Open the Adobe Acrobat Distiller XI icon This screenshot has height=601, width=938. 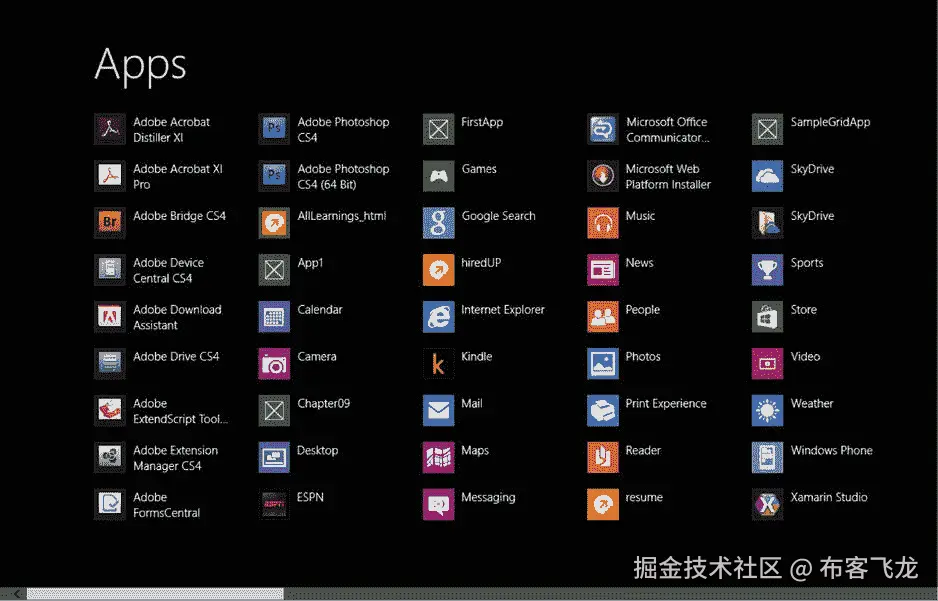tap(110, 129)
